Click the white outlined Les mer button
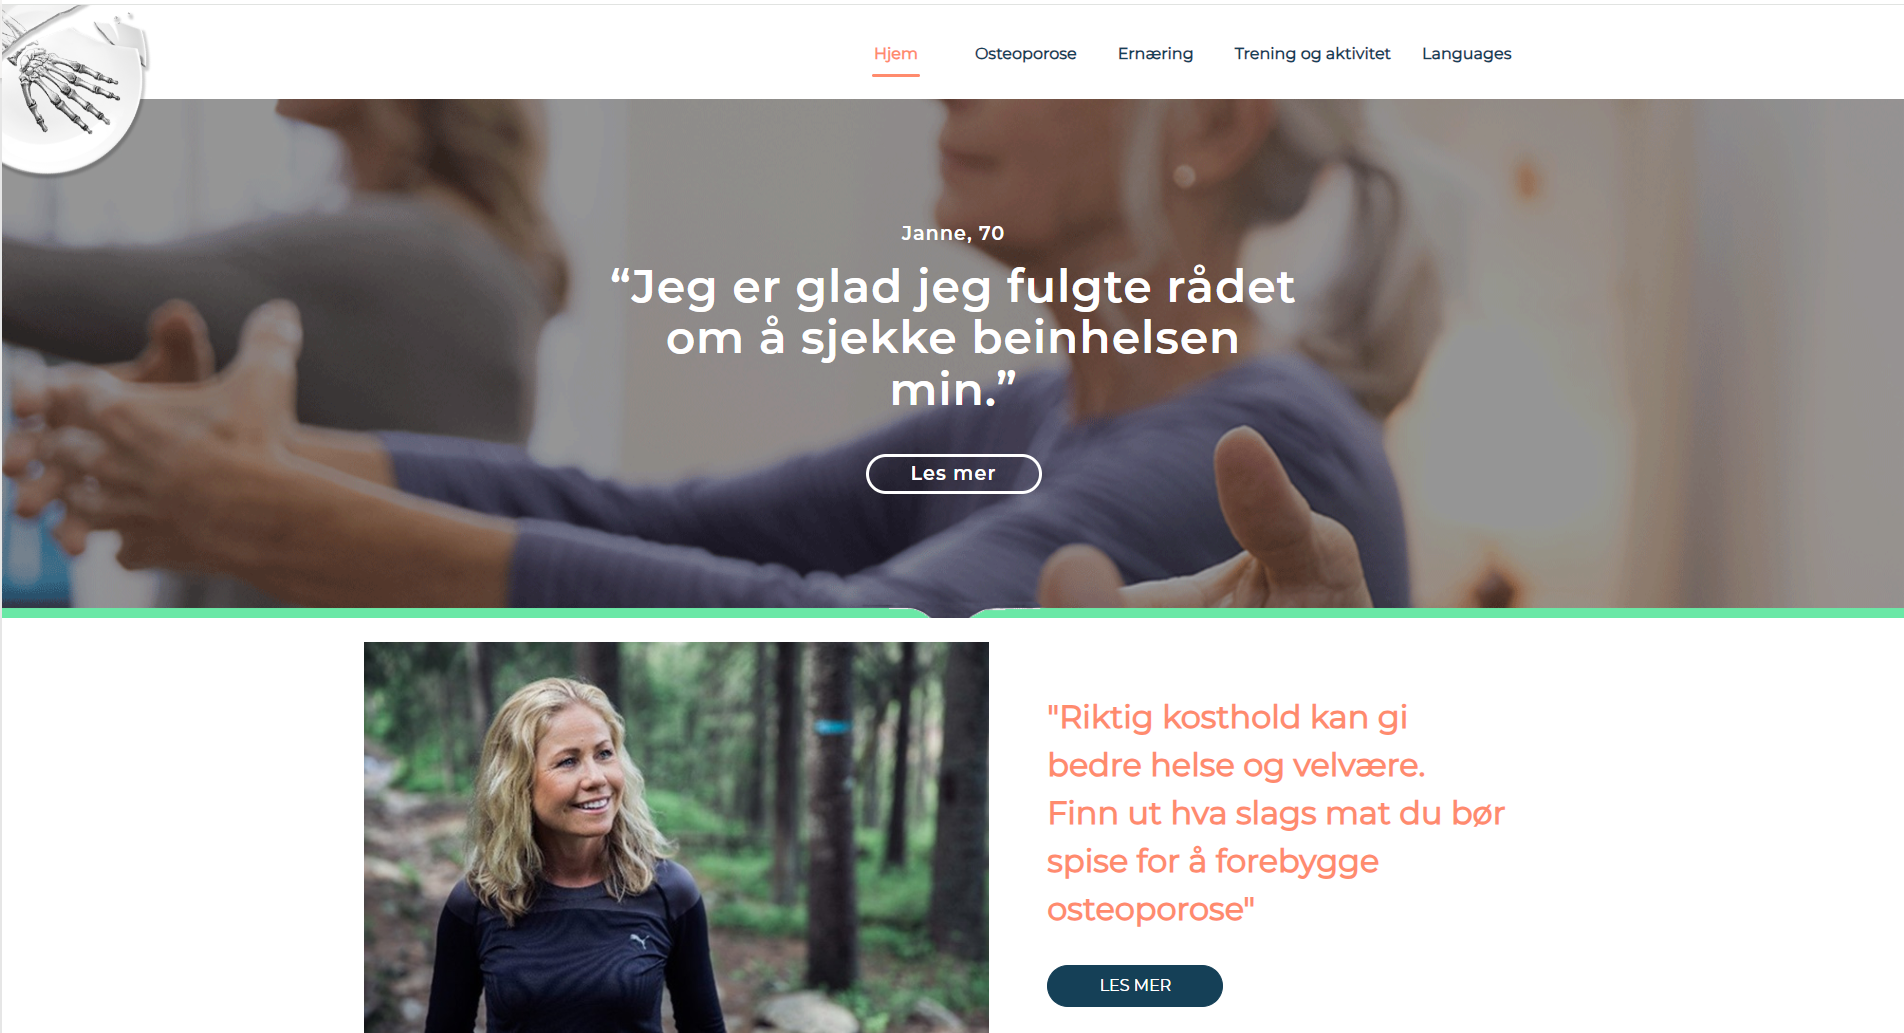1904x1033 pixels. (x=953, y=473)
